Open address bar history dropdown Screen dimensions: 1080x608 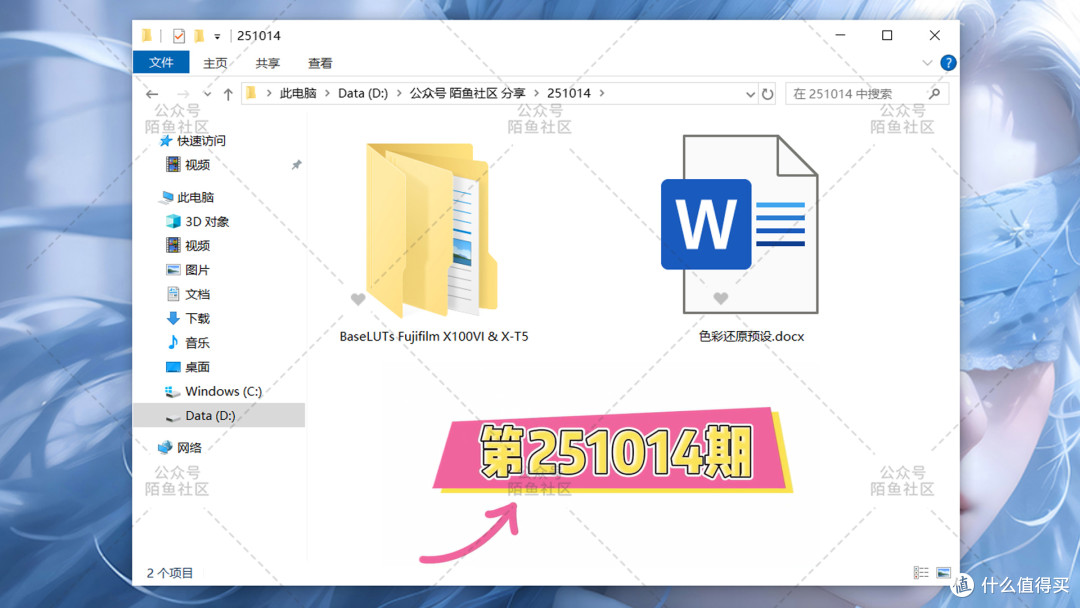tap(750, 94)
